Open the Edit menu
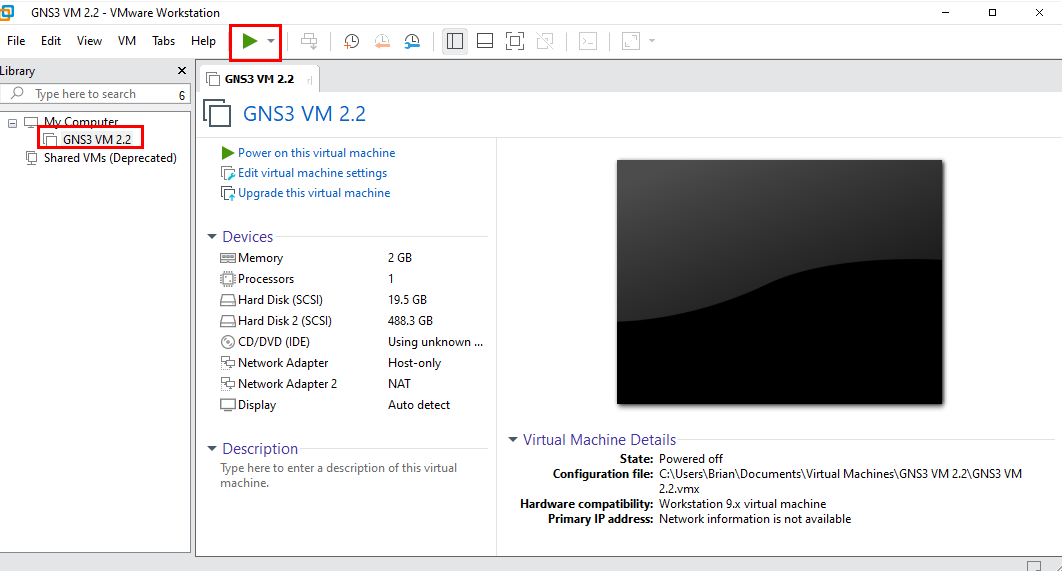1062x571 pixels. 51,41
